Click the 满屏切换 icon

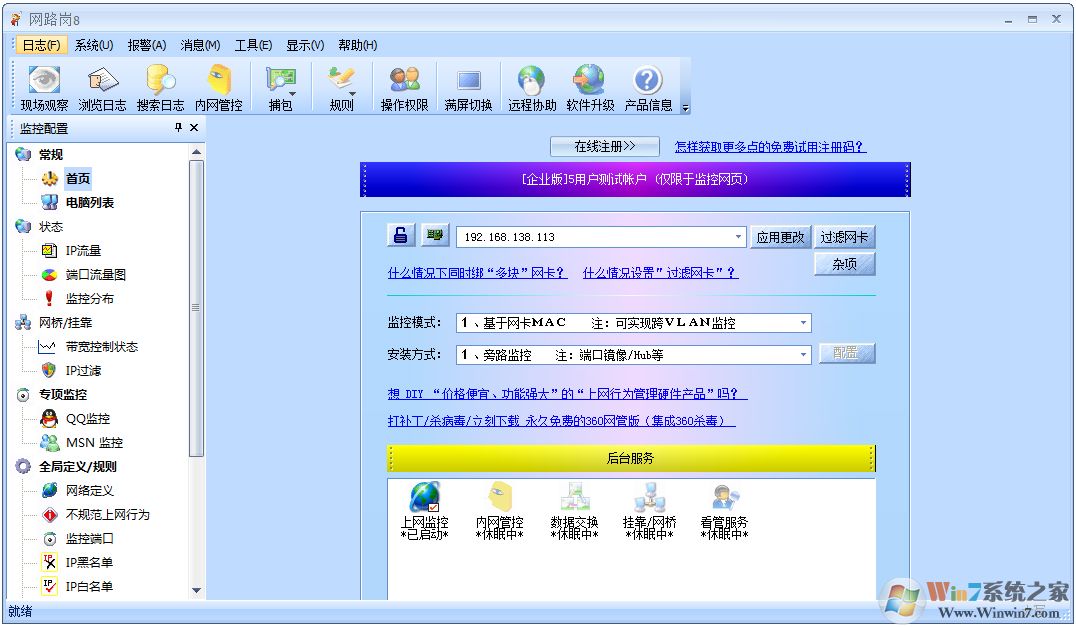[x=466, y=85]
